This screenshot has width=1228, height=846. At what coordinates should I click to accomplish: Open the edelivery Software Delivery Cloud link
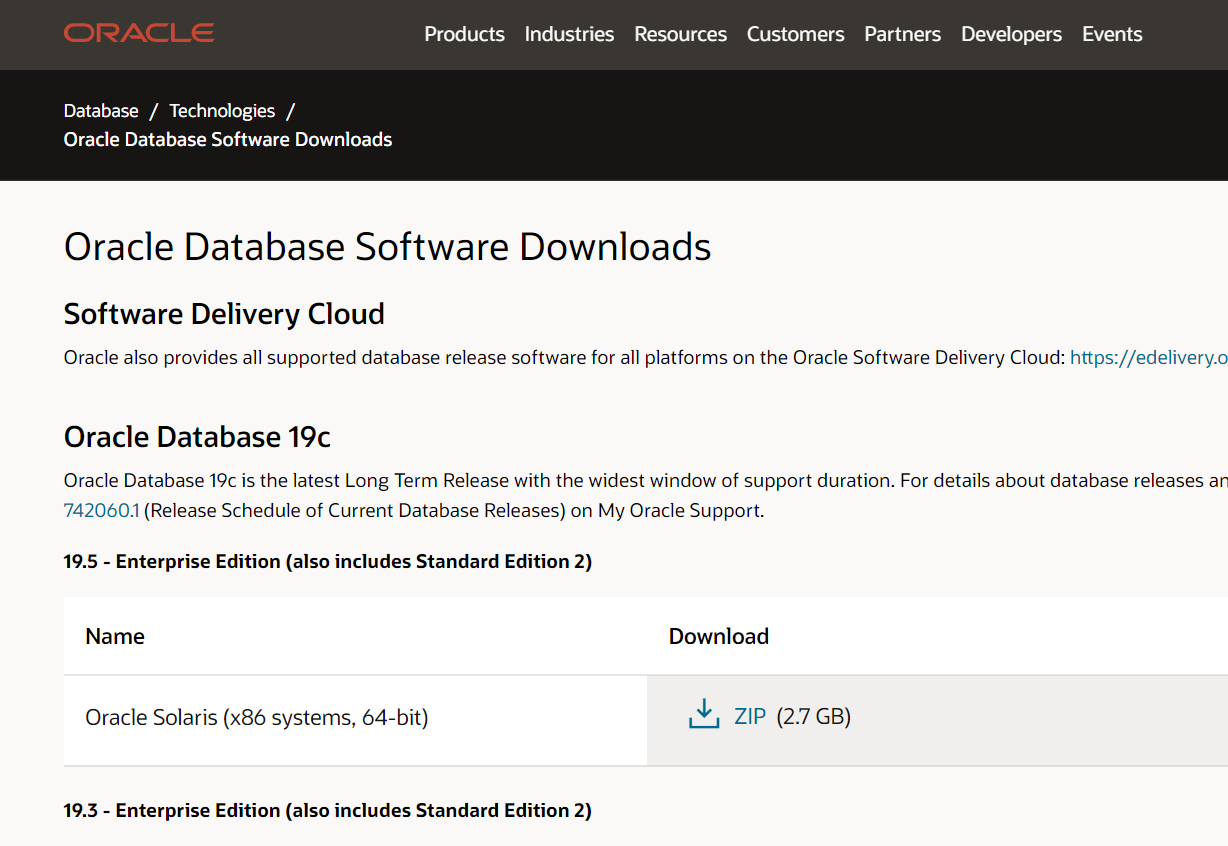pyautogui.click(x=1149, y=357)
